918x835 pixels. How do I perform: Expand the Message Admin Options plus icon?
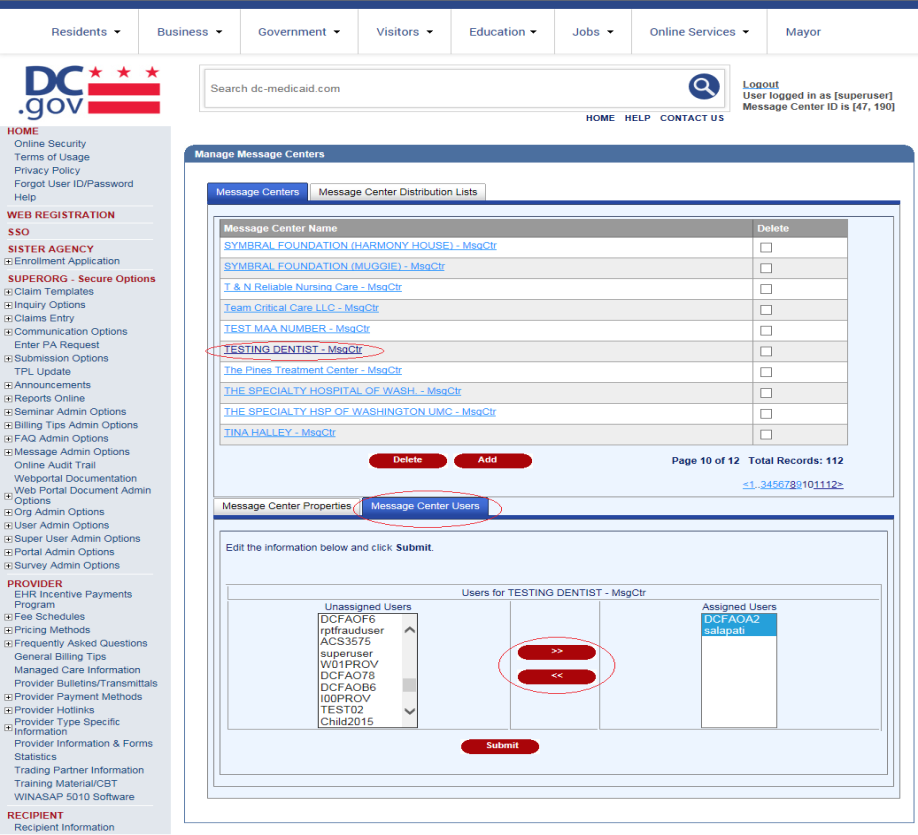click(x=8, y=452)
